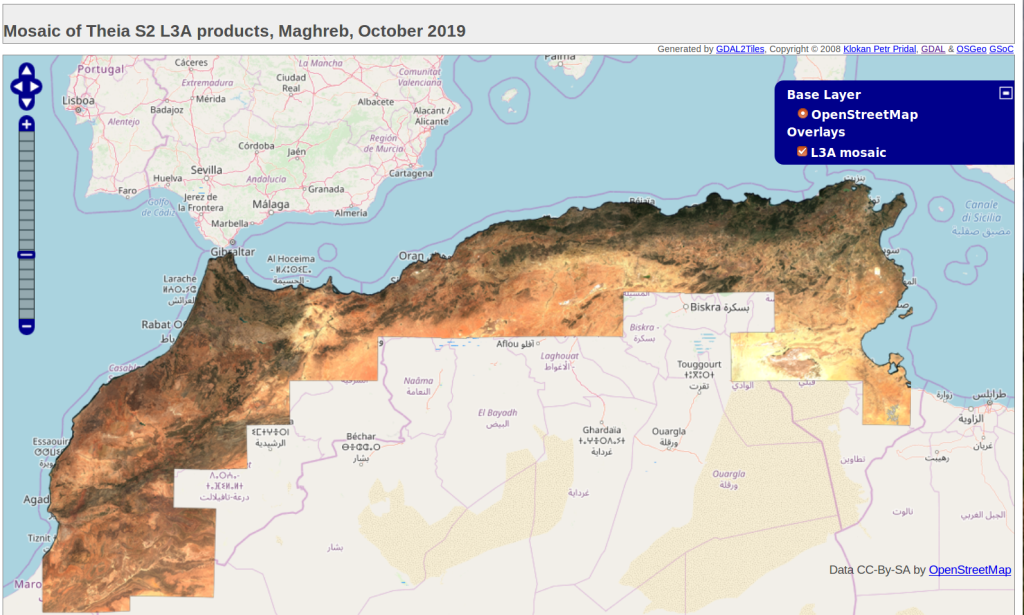Open the OpenStreetMap attribution link
Viewport: 1024px width, 615px height.
[970, 570]
